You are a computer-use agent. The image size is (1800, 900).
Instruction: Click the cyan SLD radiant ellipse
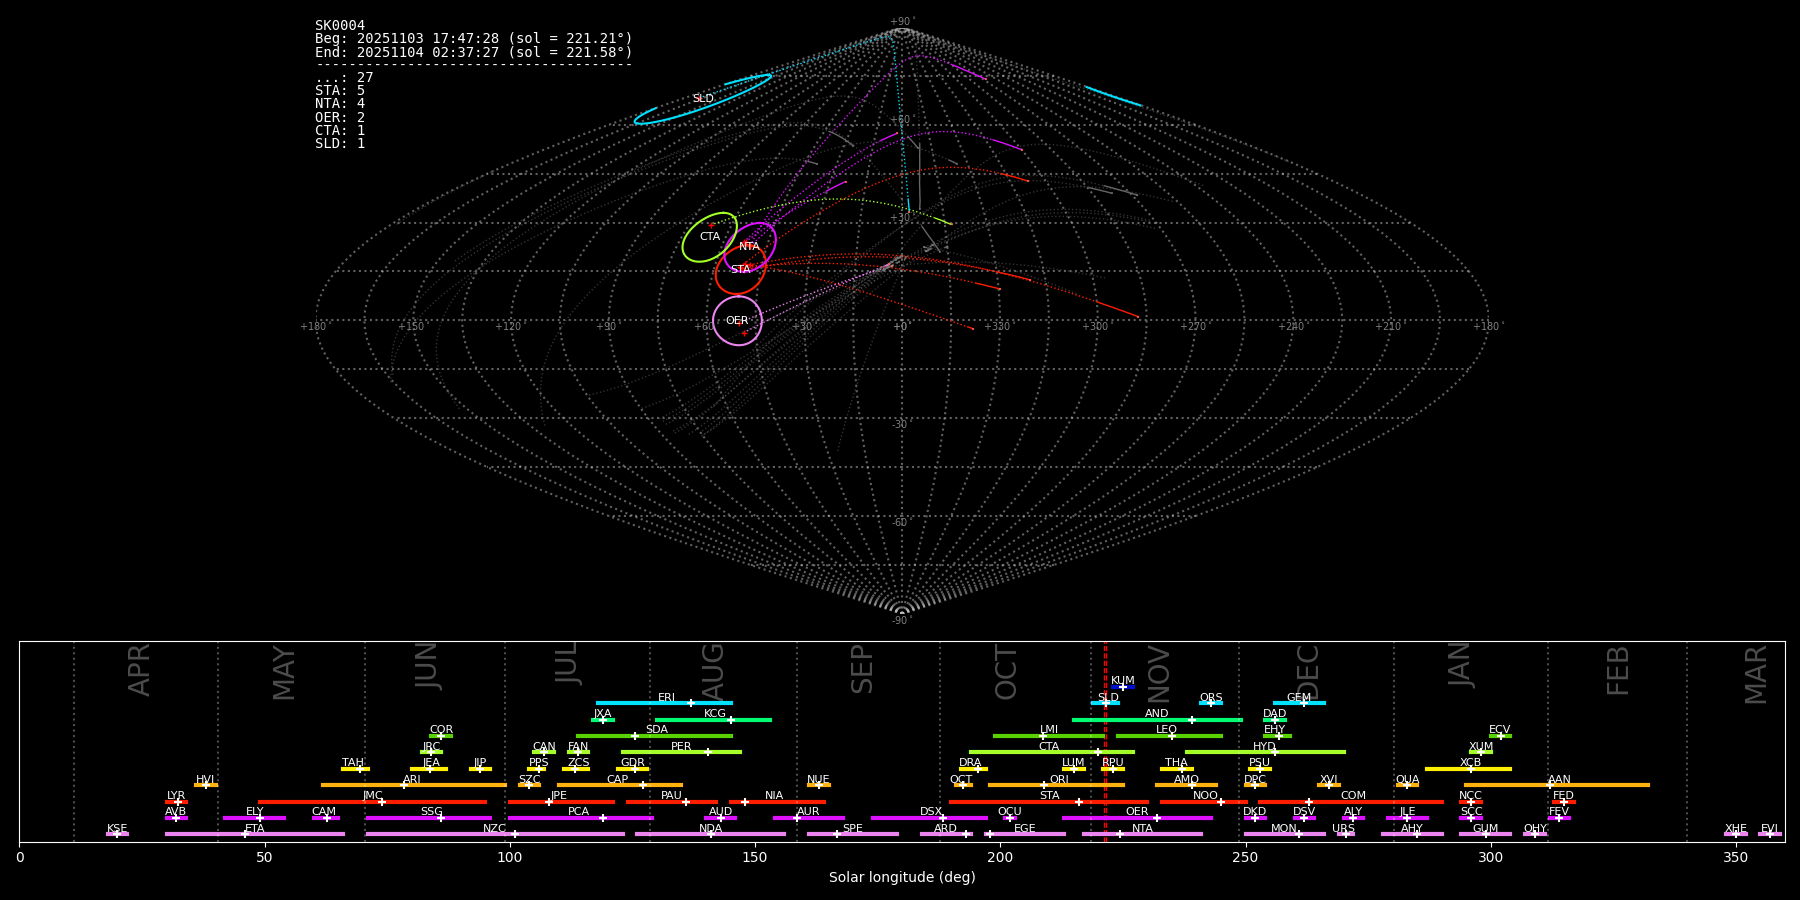[703, 99]
